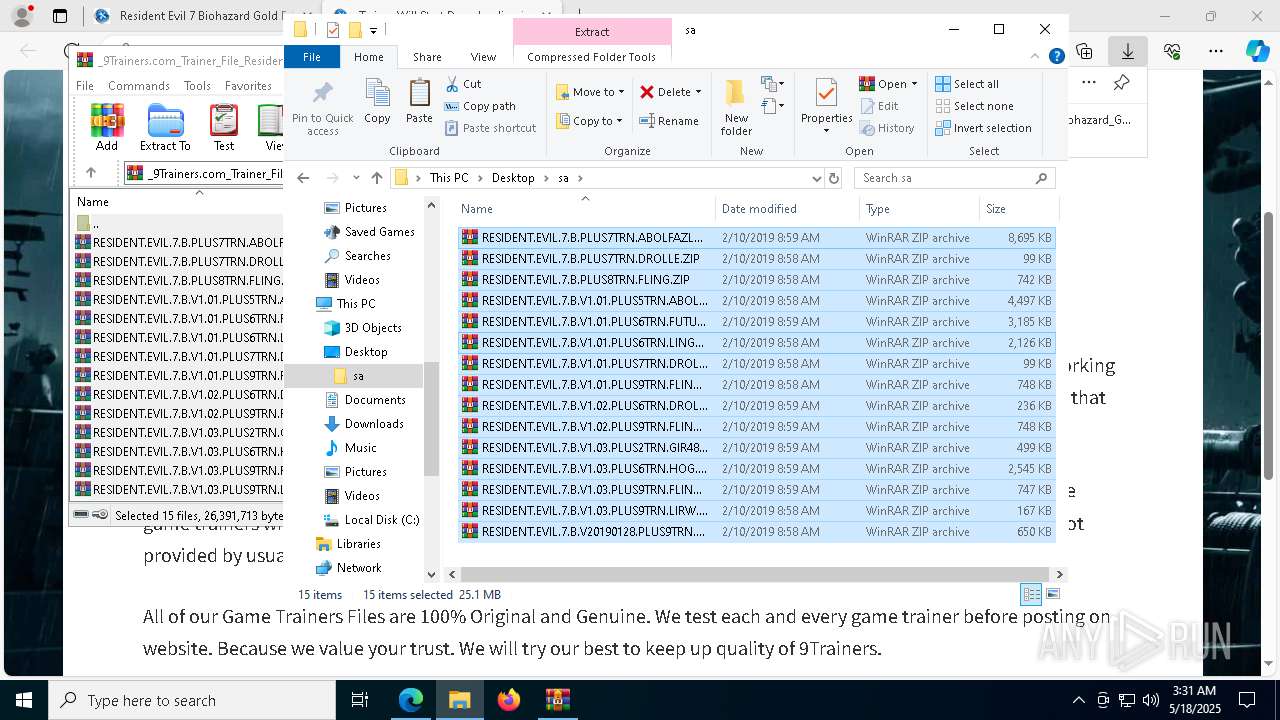1280x720 pixels.
Task: Click Edge downloads icon in browser toolbar
Action: click(x=1128, y=51)
